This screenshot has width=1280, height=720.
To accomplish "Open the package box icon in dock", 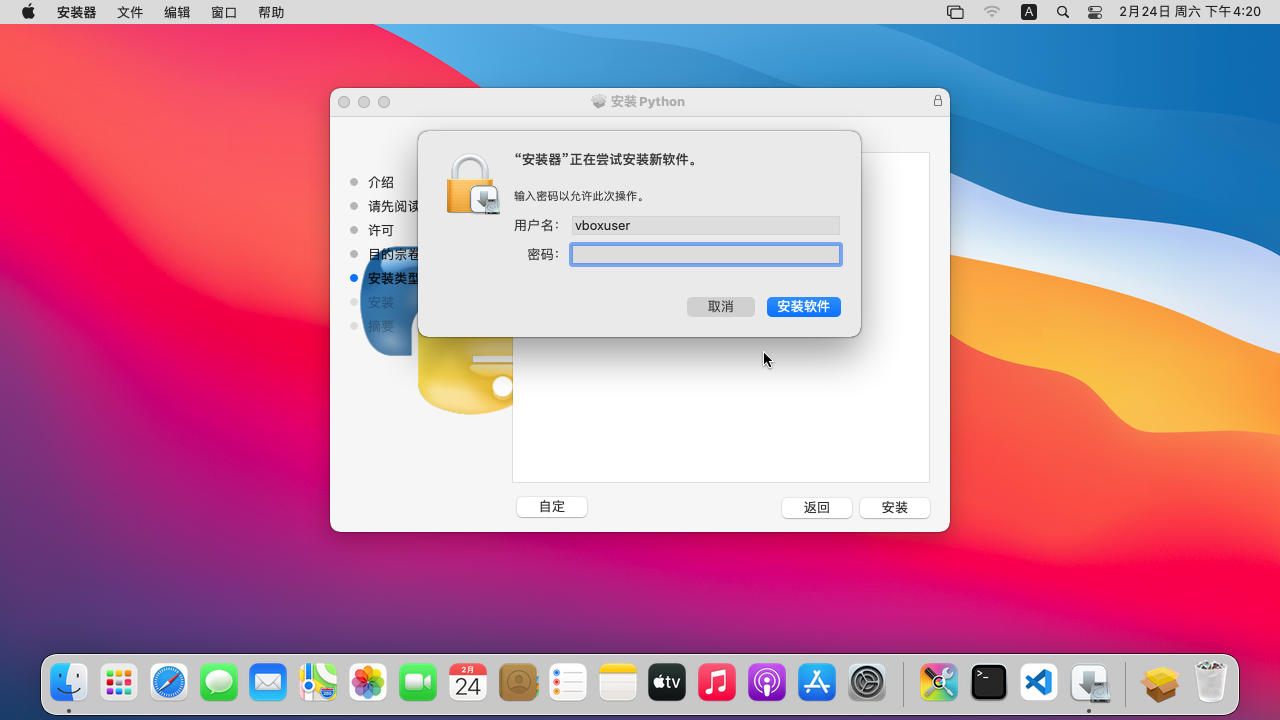I will tap(1160, 683).
